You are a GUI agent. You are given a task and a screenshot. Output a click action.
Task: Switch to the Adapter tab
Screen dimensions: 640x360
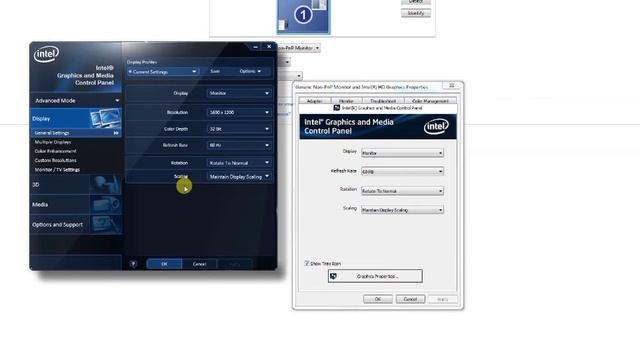314,100
